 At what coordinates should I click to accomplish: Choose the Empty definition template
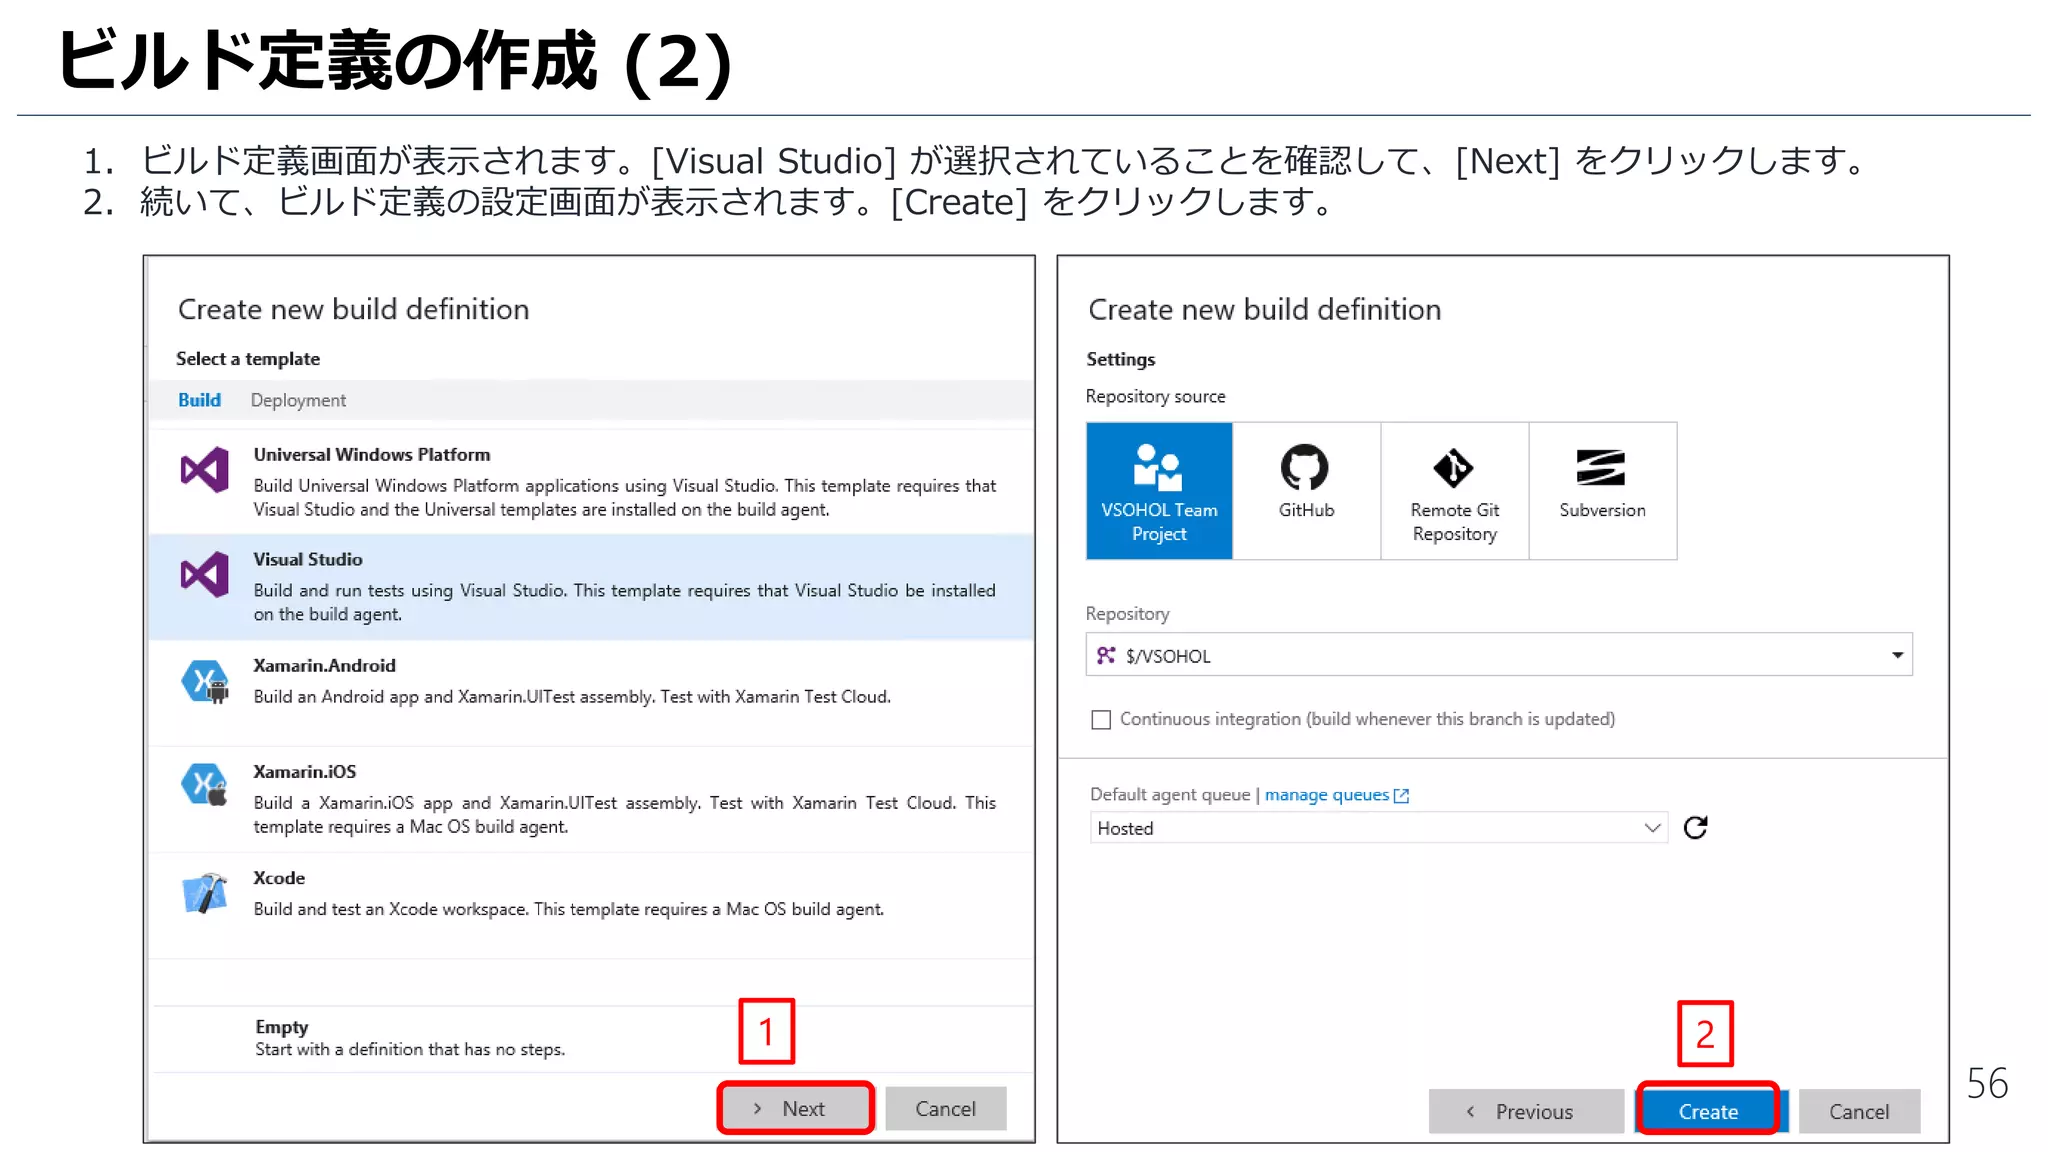coord(592,1038)
